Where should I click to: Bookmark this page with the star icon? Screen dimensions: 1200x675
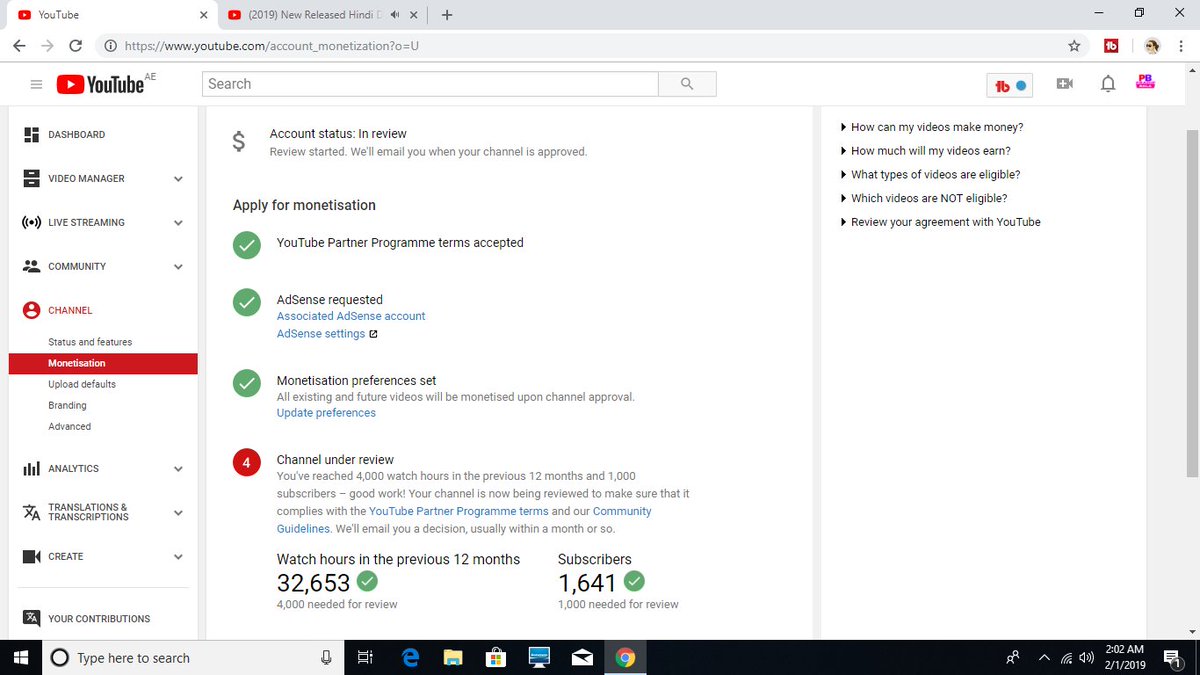pos(1074,45)
